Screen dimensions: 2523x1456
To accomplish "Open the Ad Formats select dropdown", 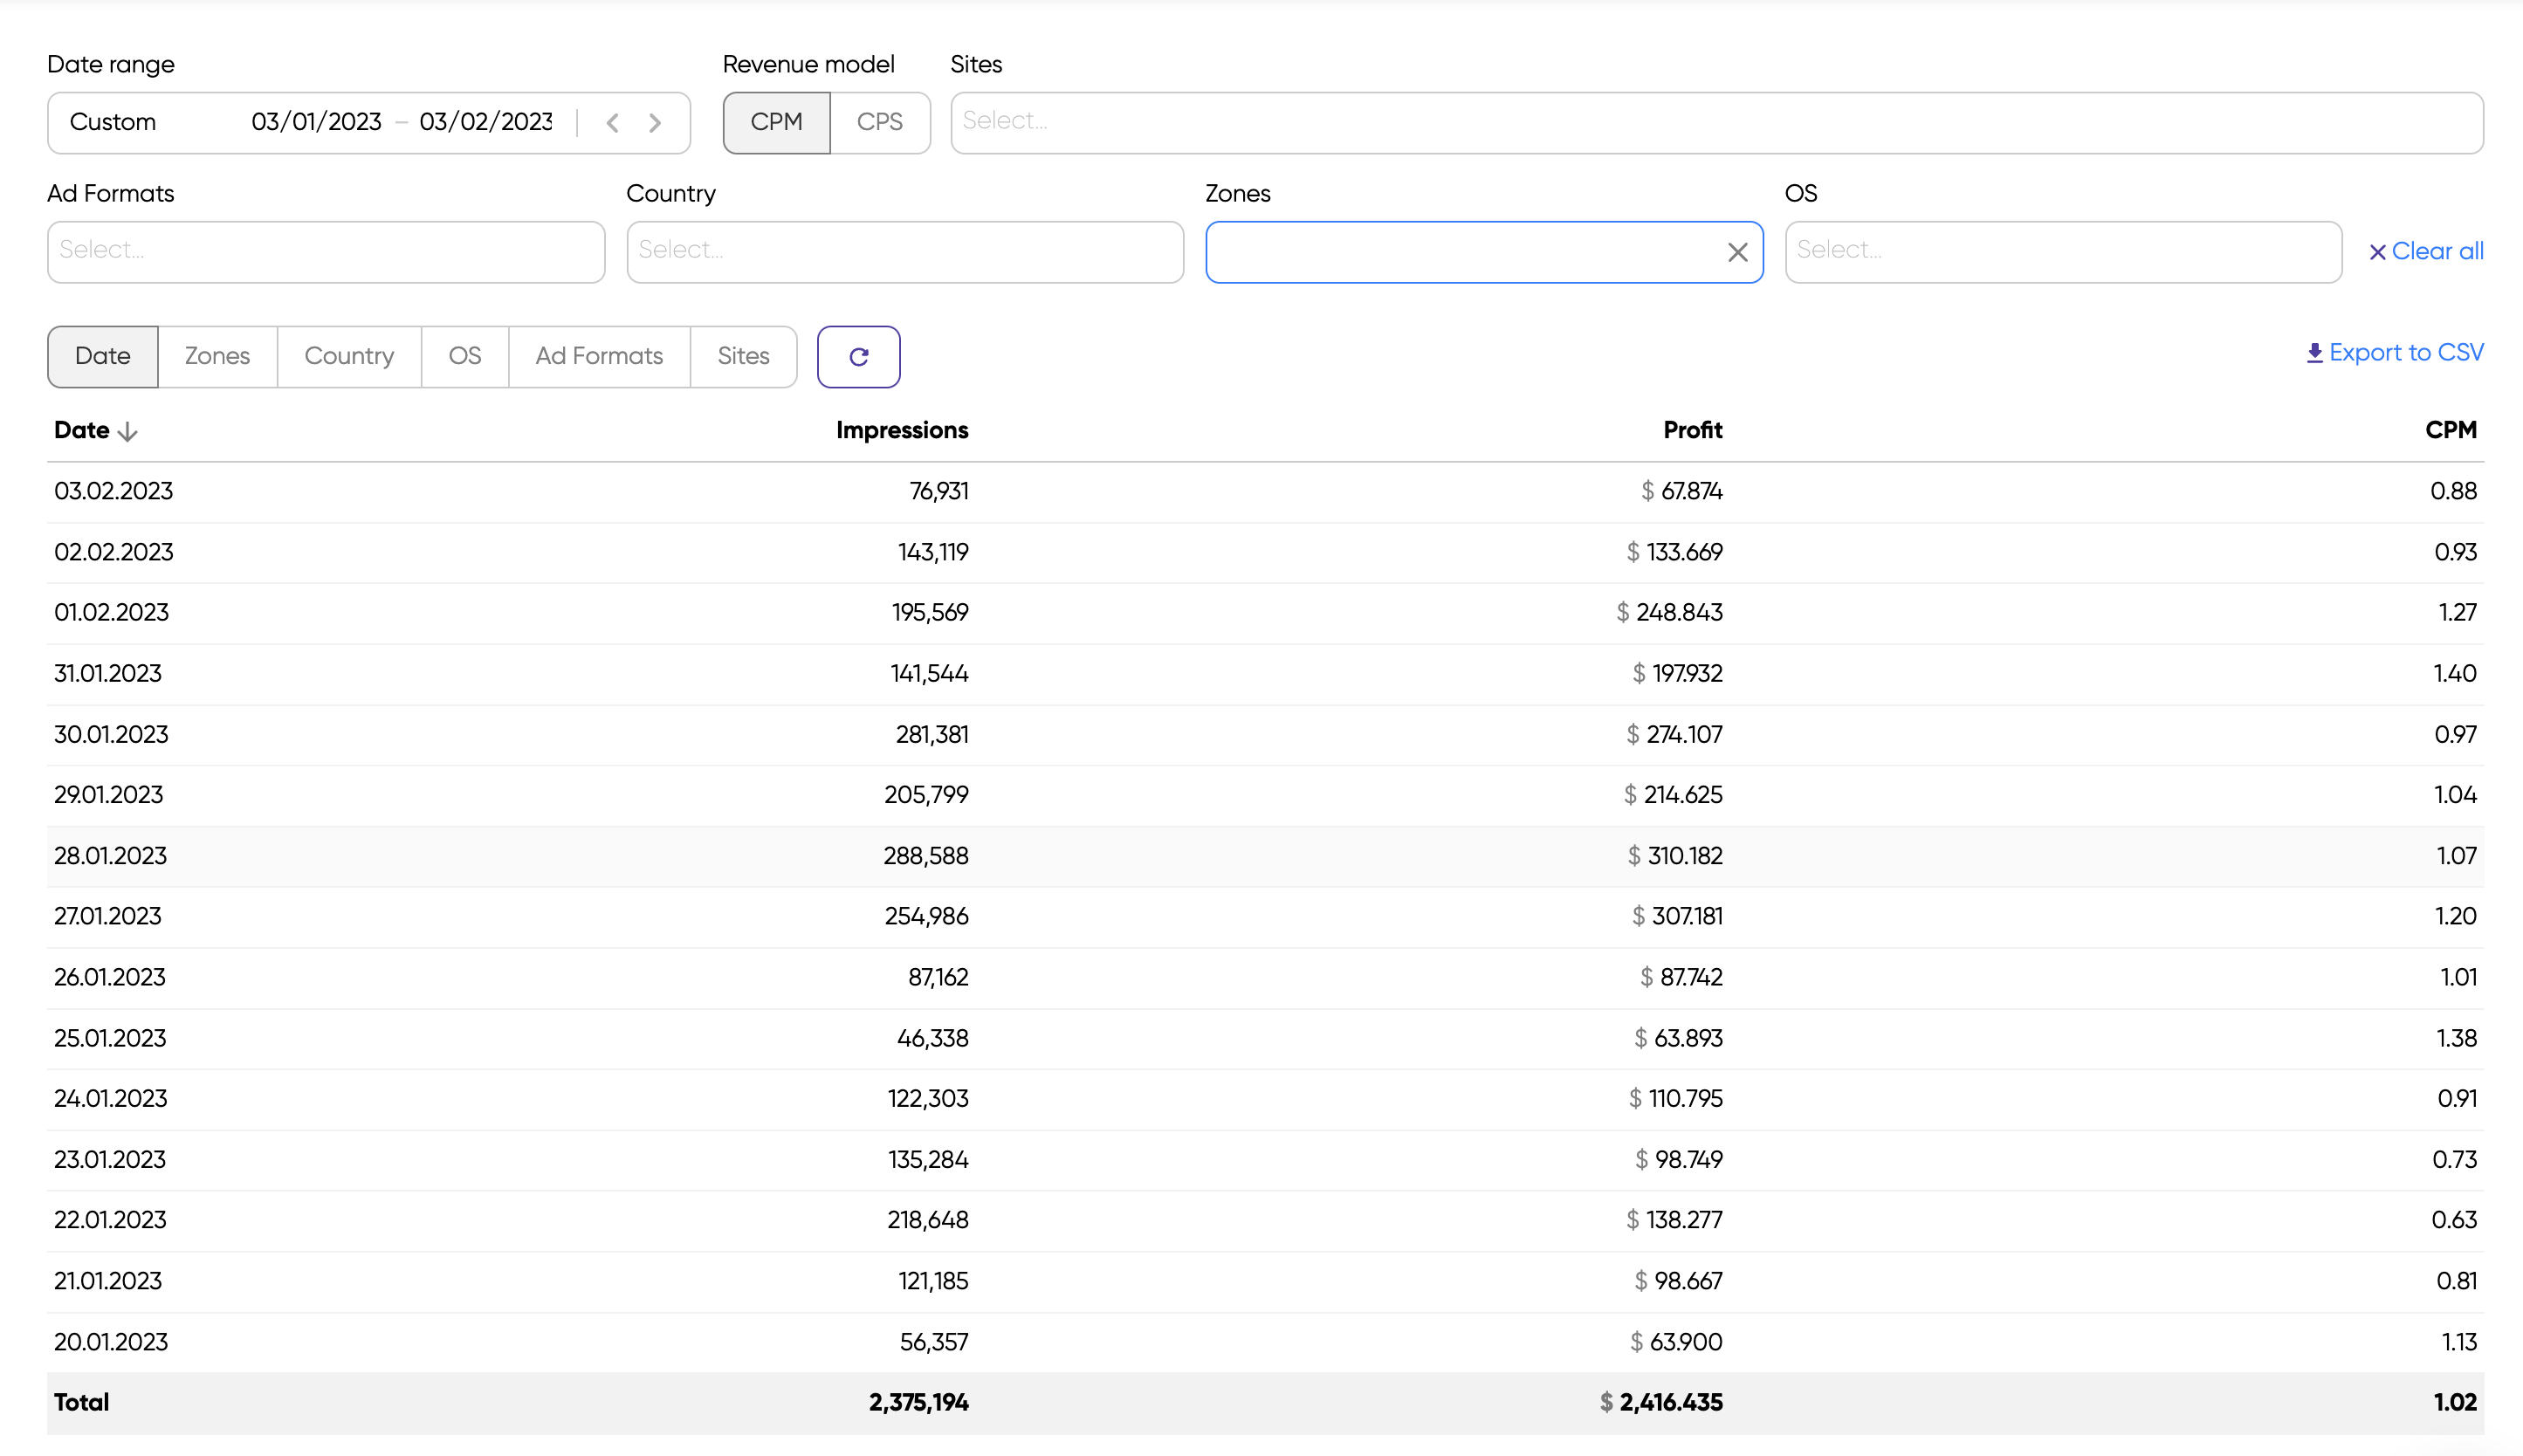I will pos(325,251).
